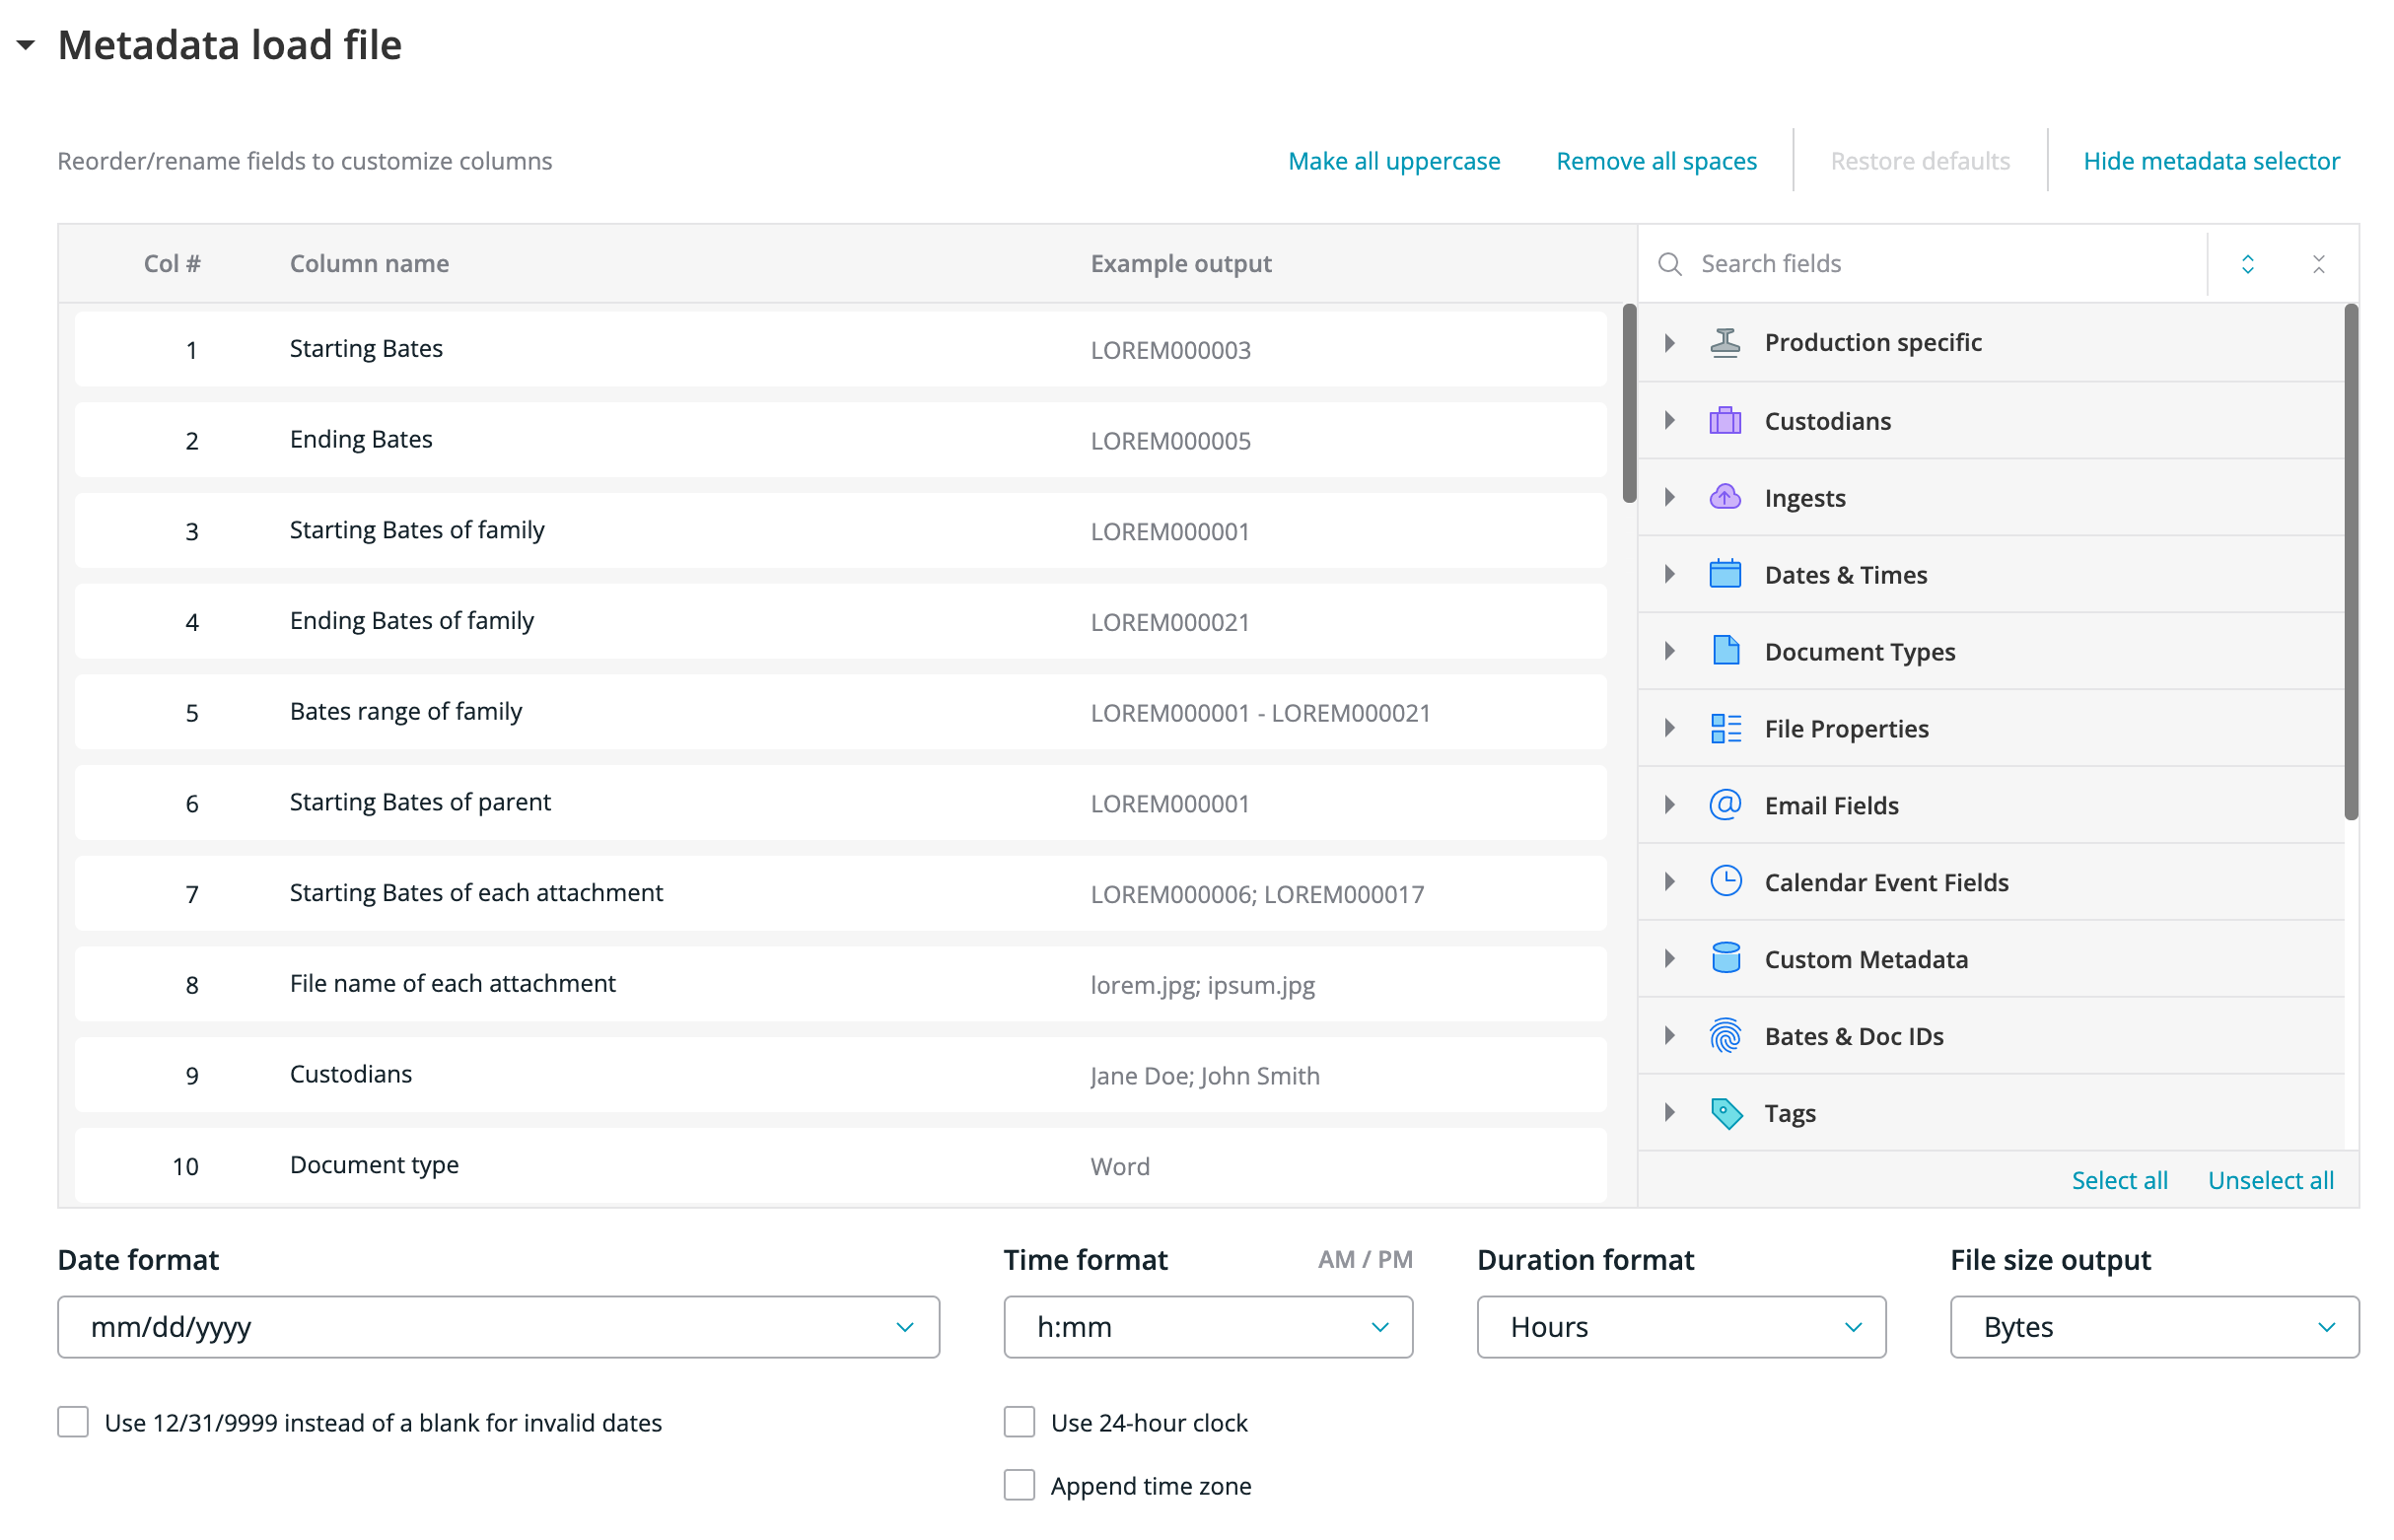The width and height of the screenshot is (2394, 1540).
Task: Select File name of each attachment row
Action: click(x=840, y=985)
